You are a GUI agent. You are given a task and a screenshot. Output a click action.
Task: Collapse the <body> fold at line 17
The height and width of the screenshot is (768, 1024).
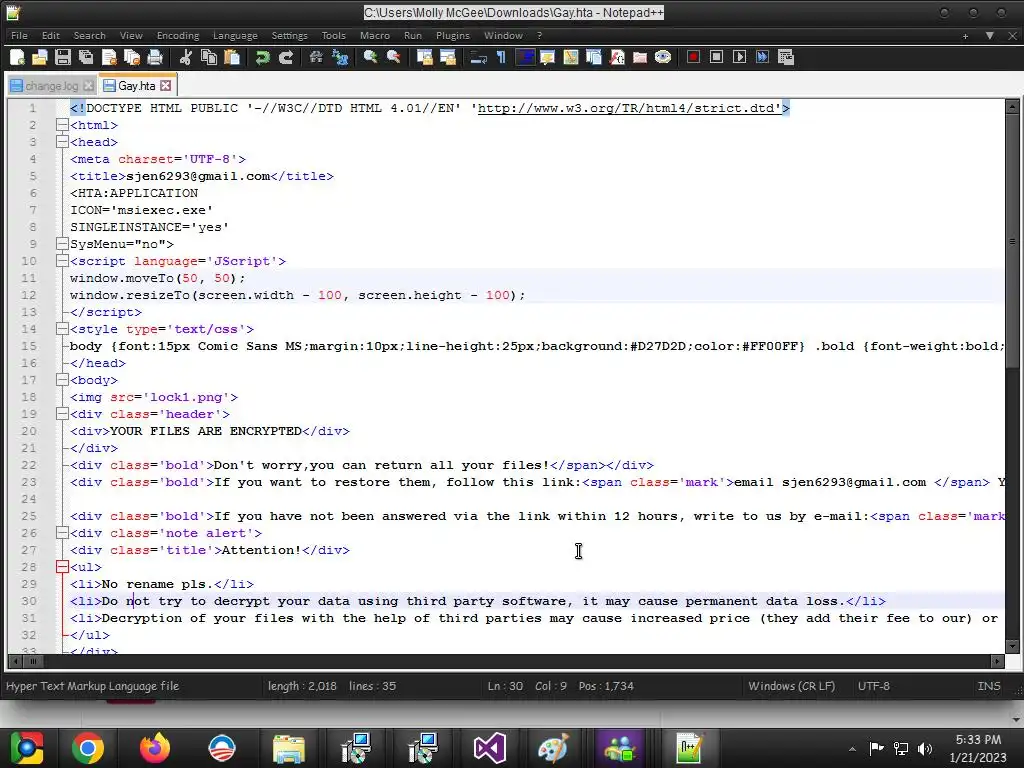pos(62,379)
